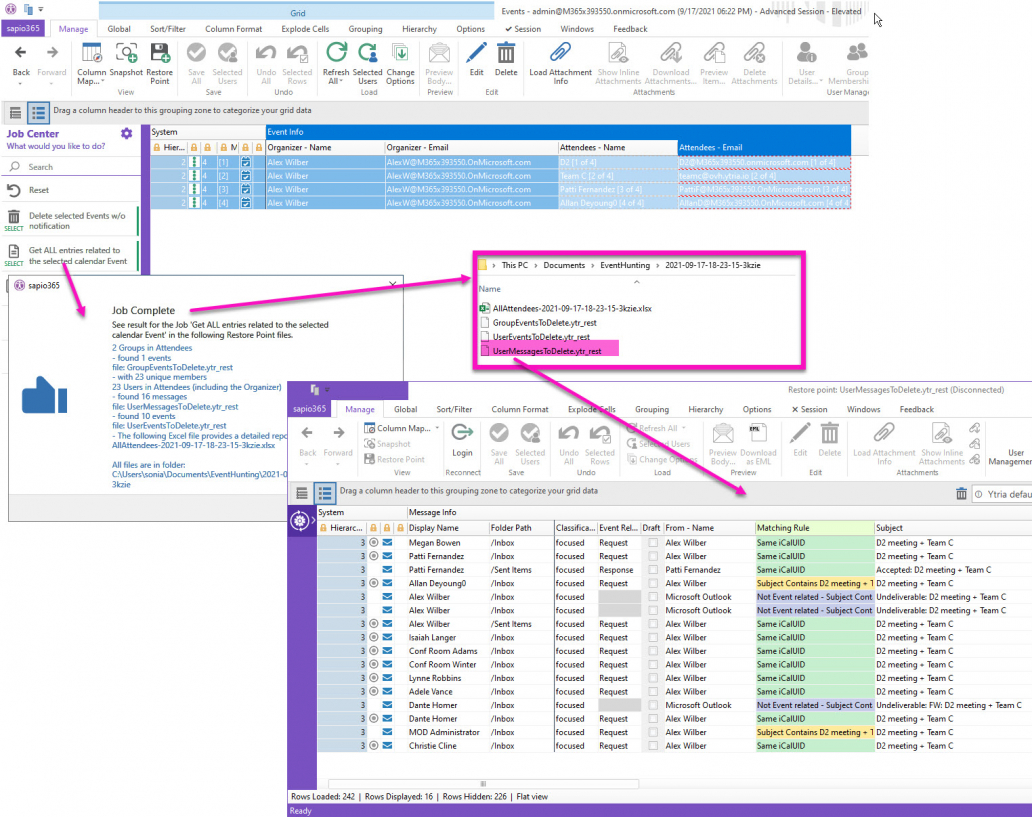The height and width of the screenshot is (817, 1032).
Task: Open Hierarchy tab in Events window
Action: [419, 29]
